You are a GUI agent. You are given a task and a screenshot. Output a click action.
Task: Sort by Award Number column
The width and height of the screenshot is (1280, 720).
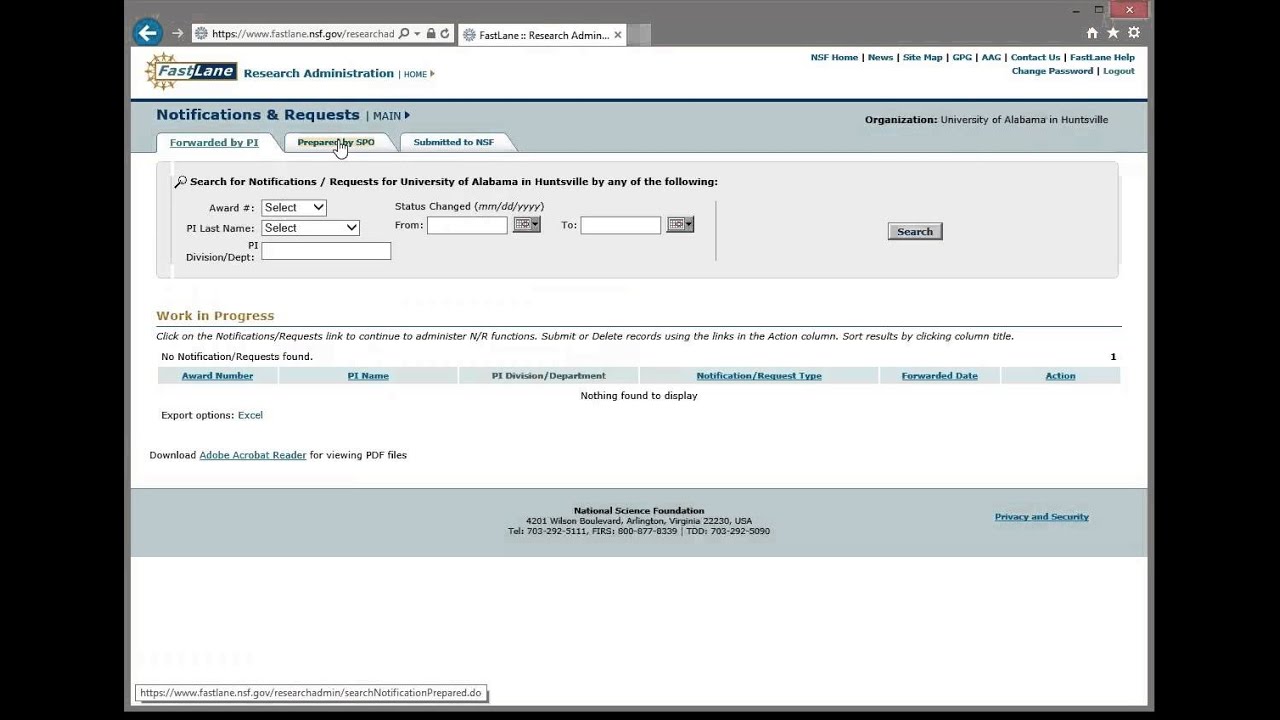(217, 376)
